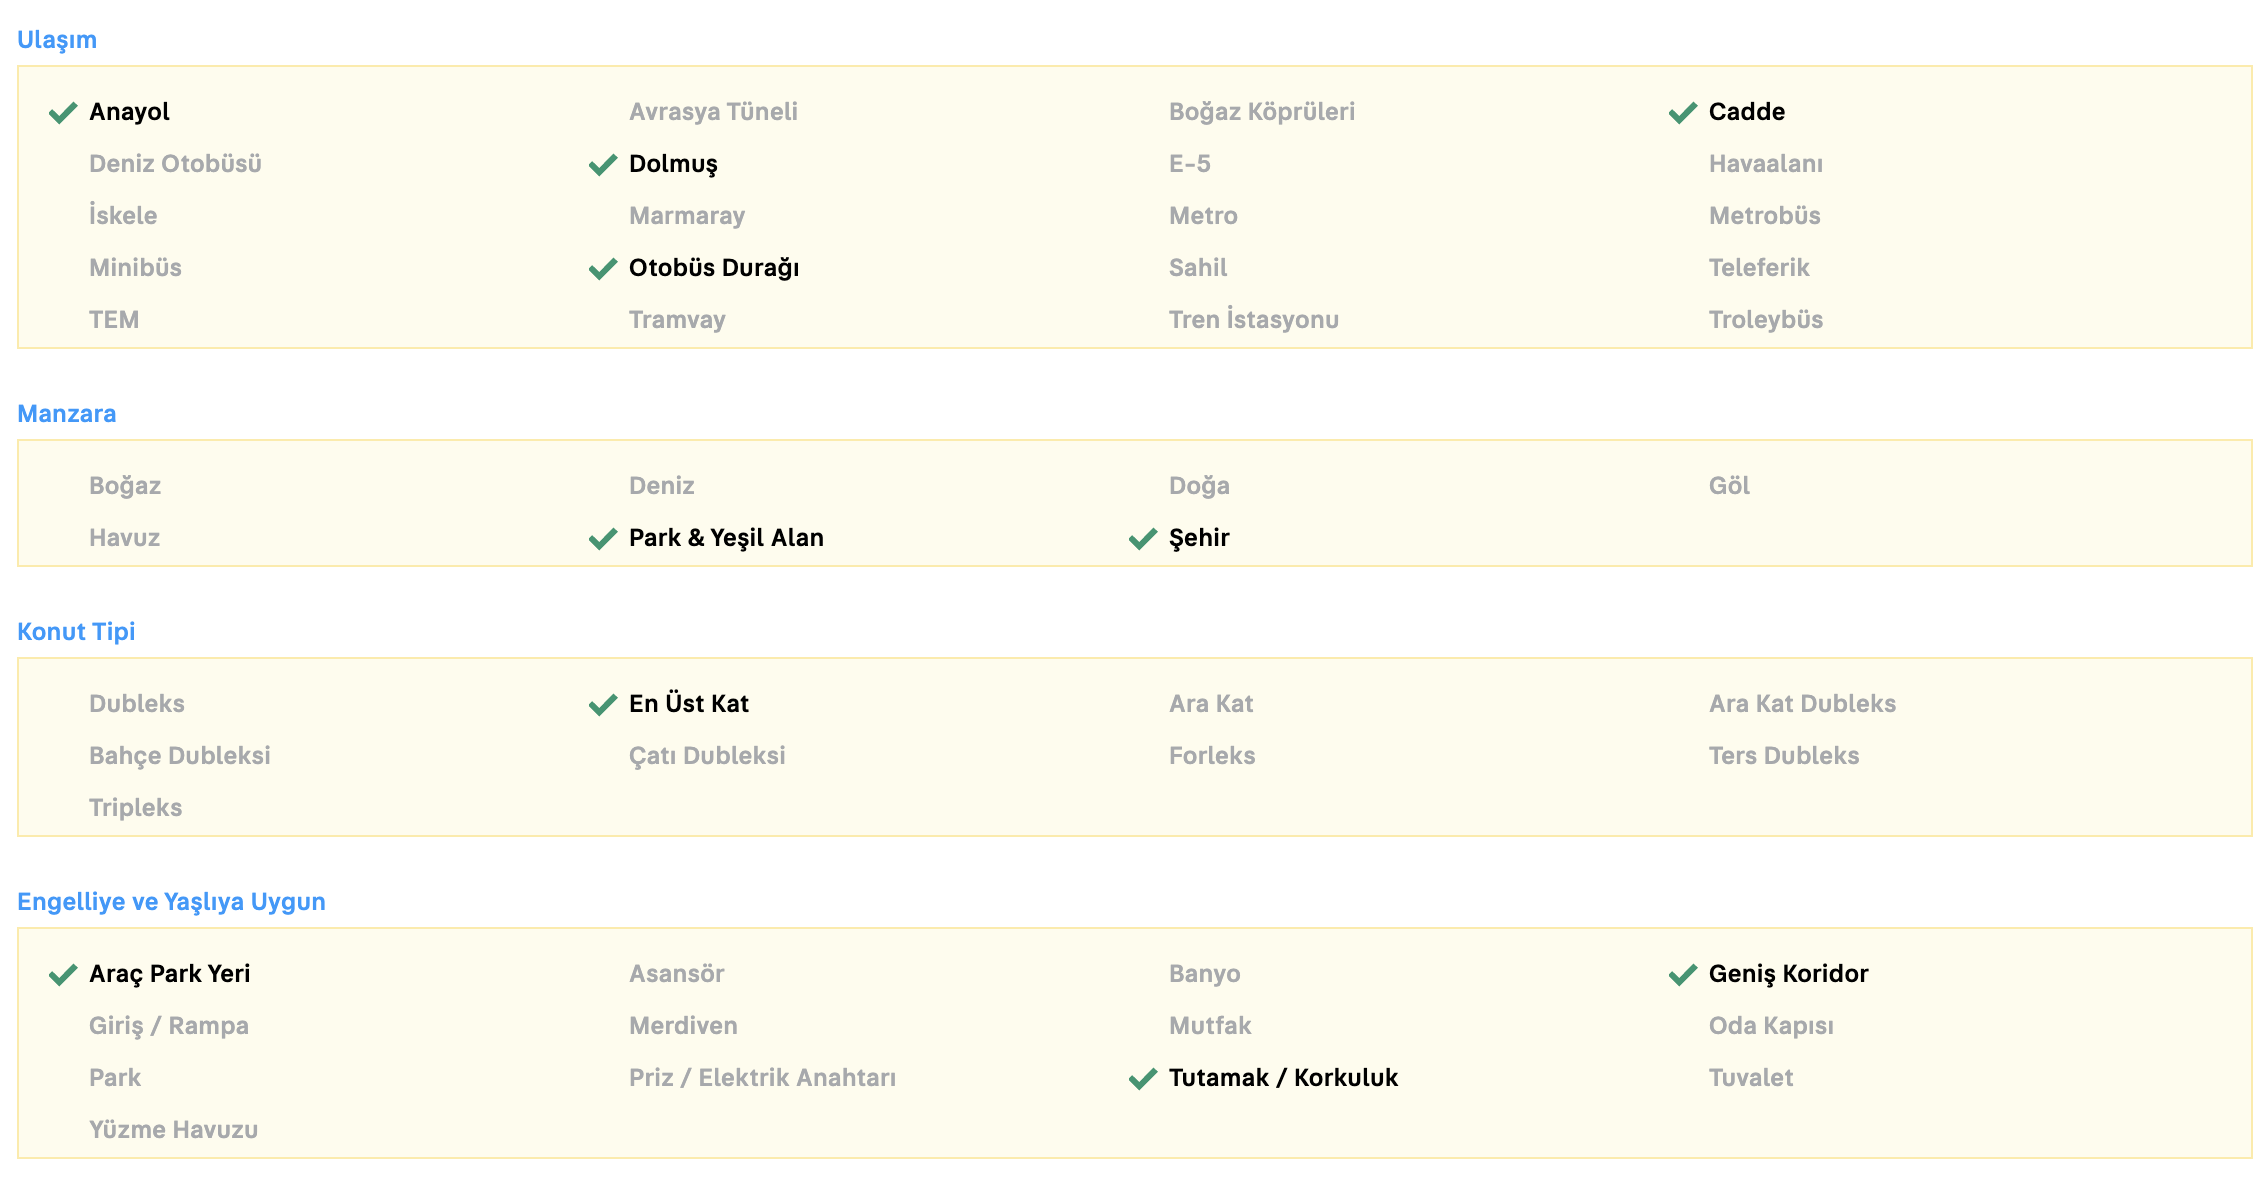Click the checkmark beside En Üst Kat
The height and width of the screenshot is (1190, 2266).
[x=603, y=704]
